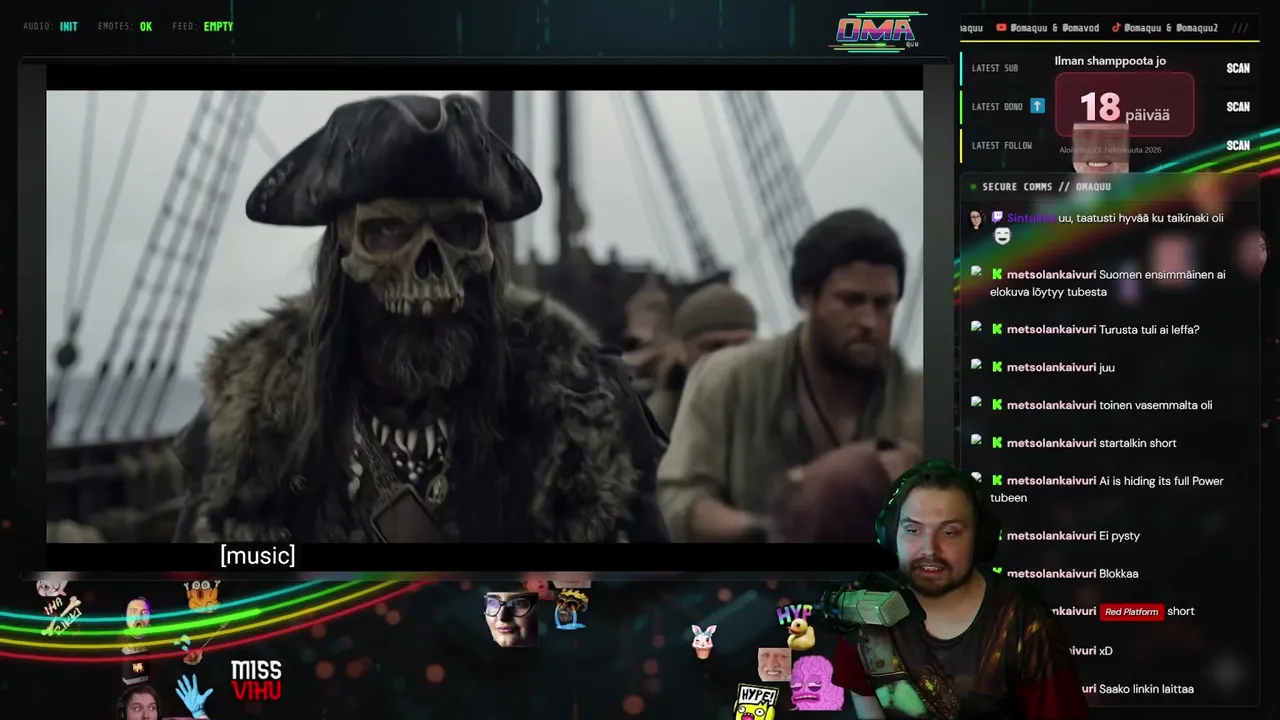Click the 'Blokkaa' chat message

[x=1118, y=574]
